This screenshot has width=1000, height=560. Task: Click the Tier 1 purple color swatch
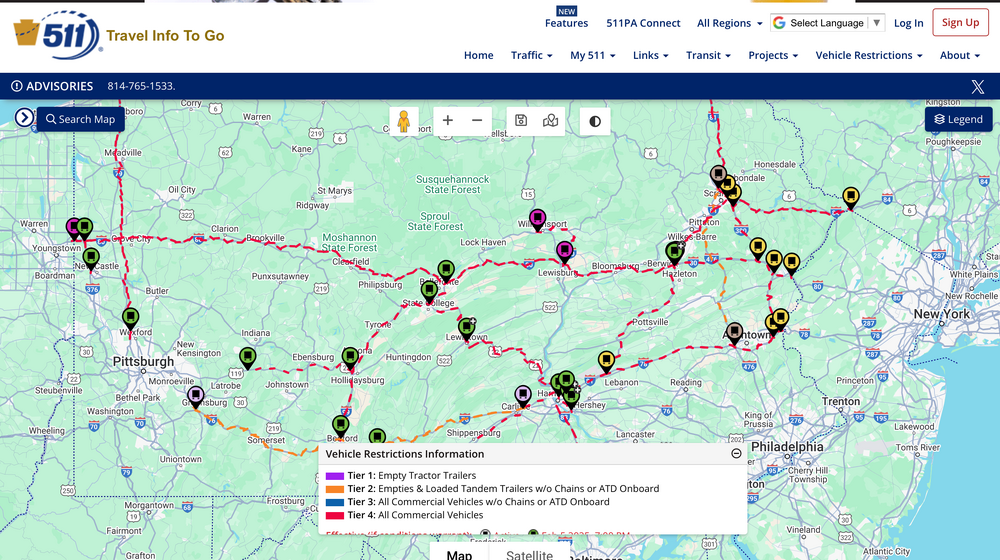click(x=335, y=476)
